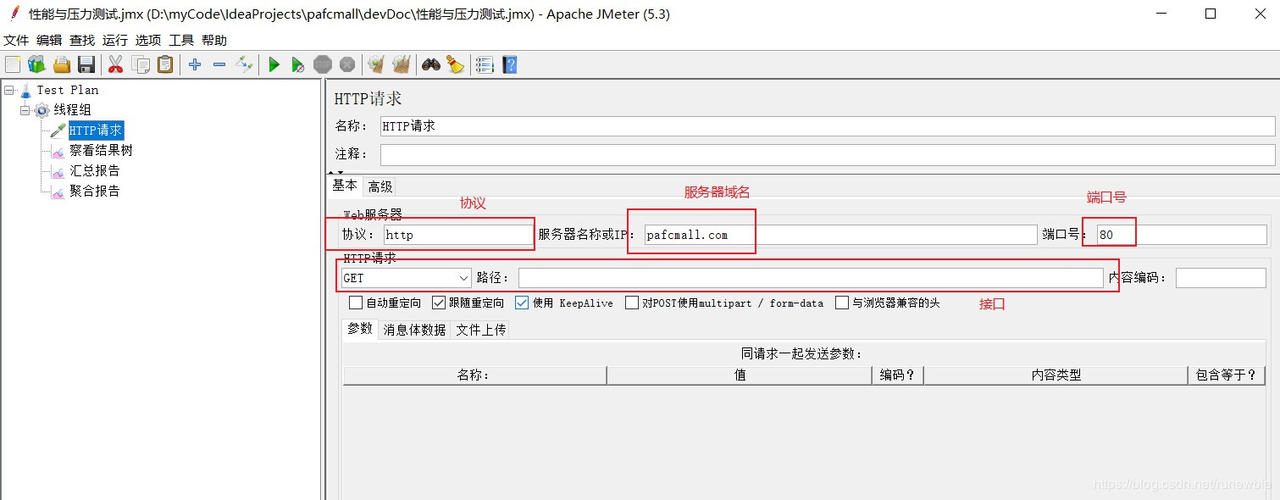This screenshot has height=500, width=1280.
Task: Click the 注释 comment field
Action: click(828, 155)
